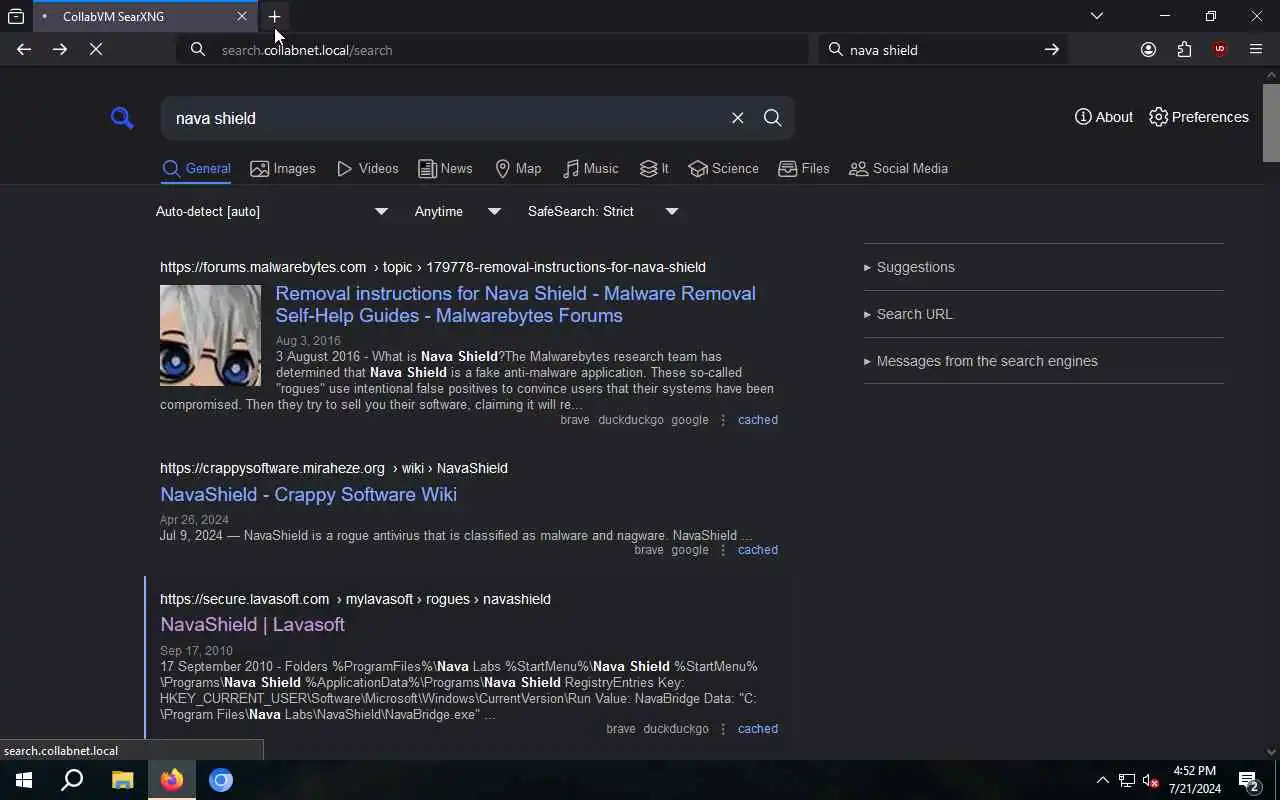Select the CollabVM SearXNG tab
This screenshot has width=1280, height=800.
pos(145,16)
